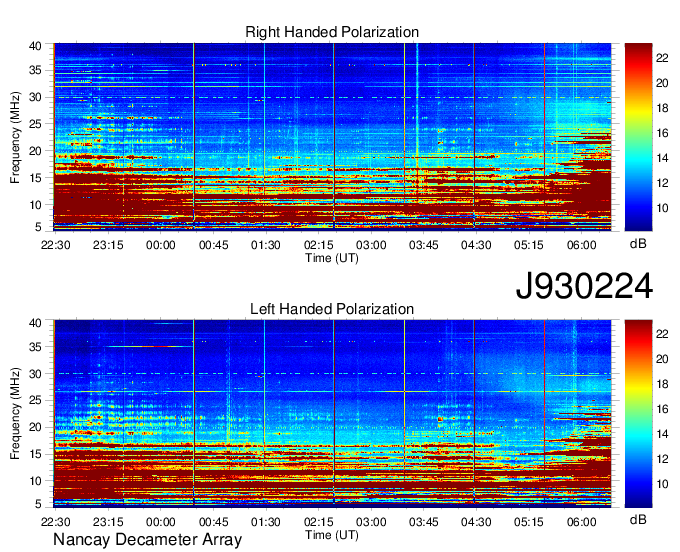
Task: Click the 03:00 tick on the Left Handed time axis
Action: [371, 522]
